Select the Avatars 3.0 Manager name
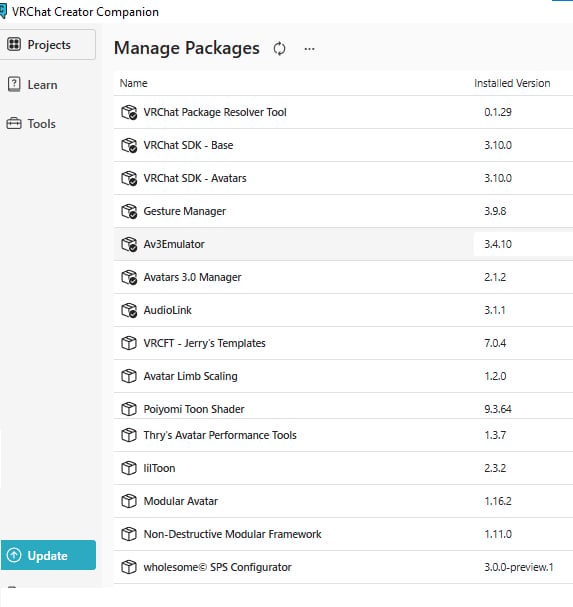This screenshot has width=573, height=607. (x=192, y=277)
